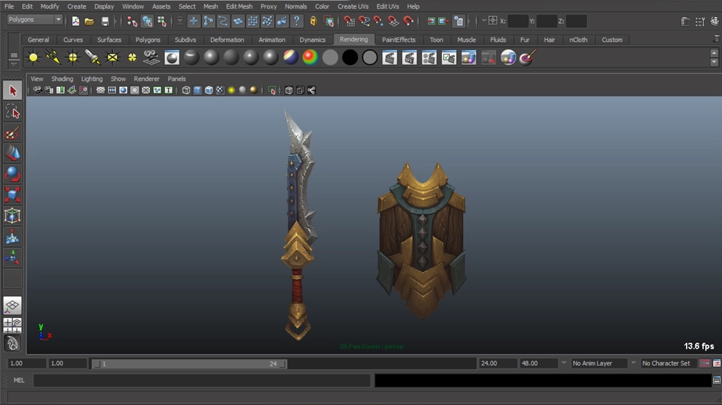Open the Edit Mesh menu
The height and width of the screenshot is (405, 722).
[239, 6]
